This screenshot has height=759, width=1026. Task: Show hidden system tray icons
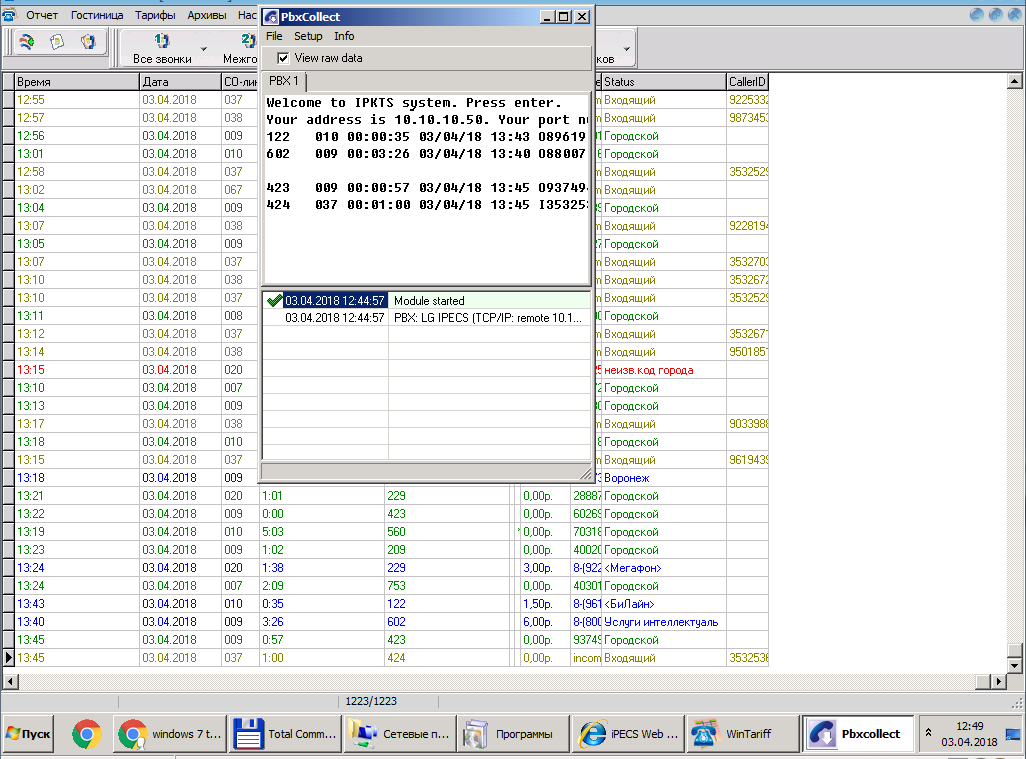click(929, 733)
